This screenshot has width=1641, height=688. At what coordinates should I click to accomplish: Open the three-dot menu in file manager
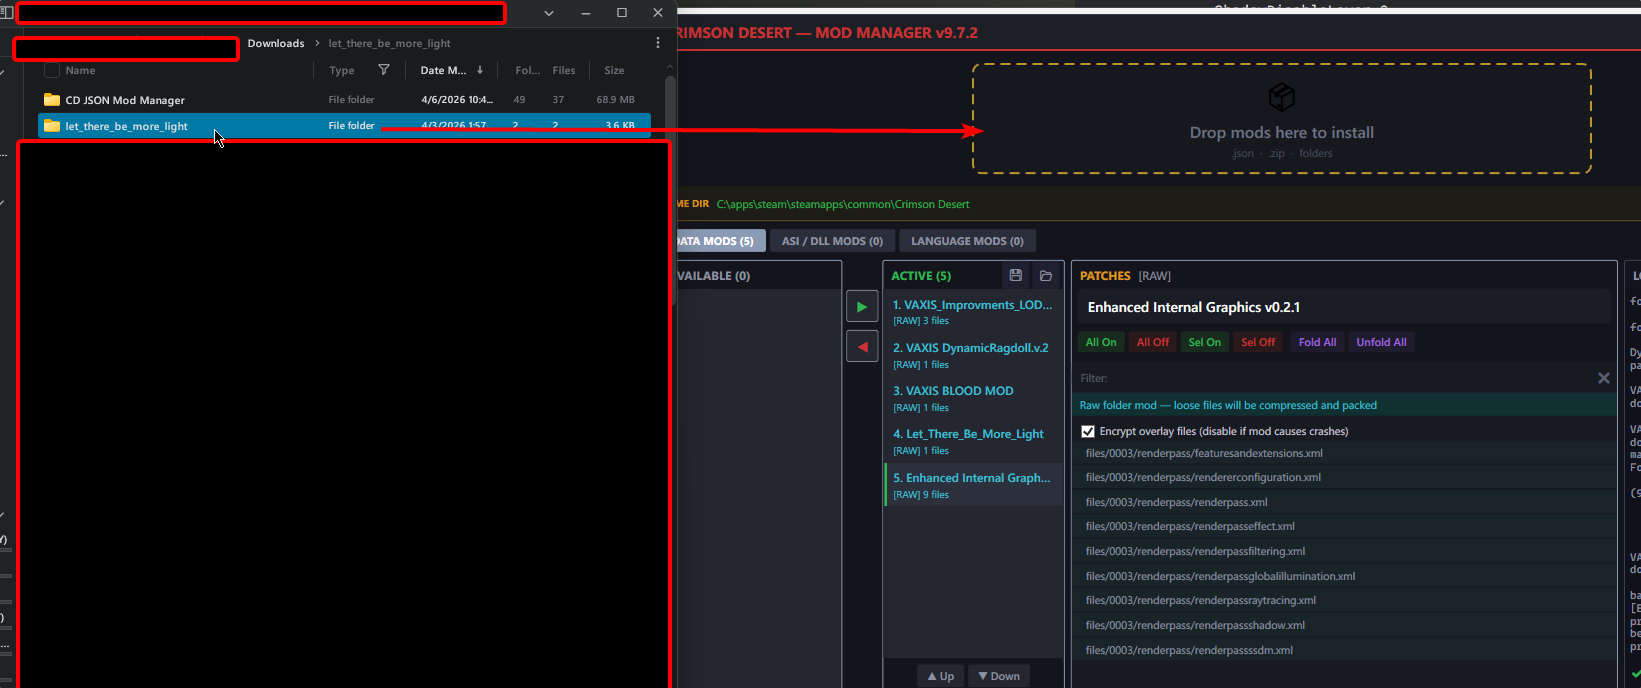point(657,43)
